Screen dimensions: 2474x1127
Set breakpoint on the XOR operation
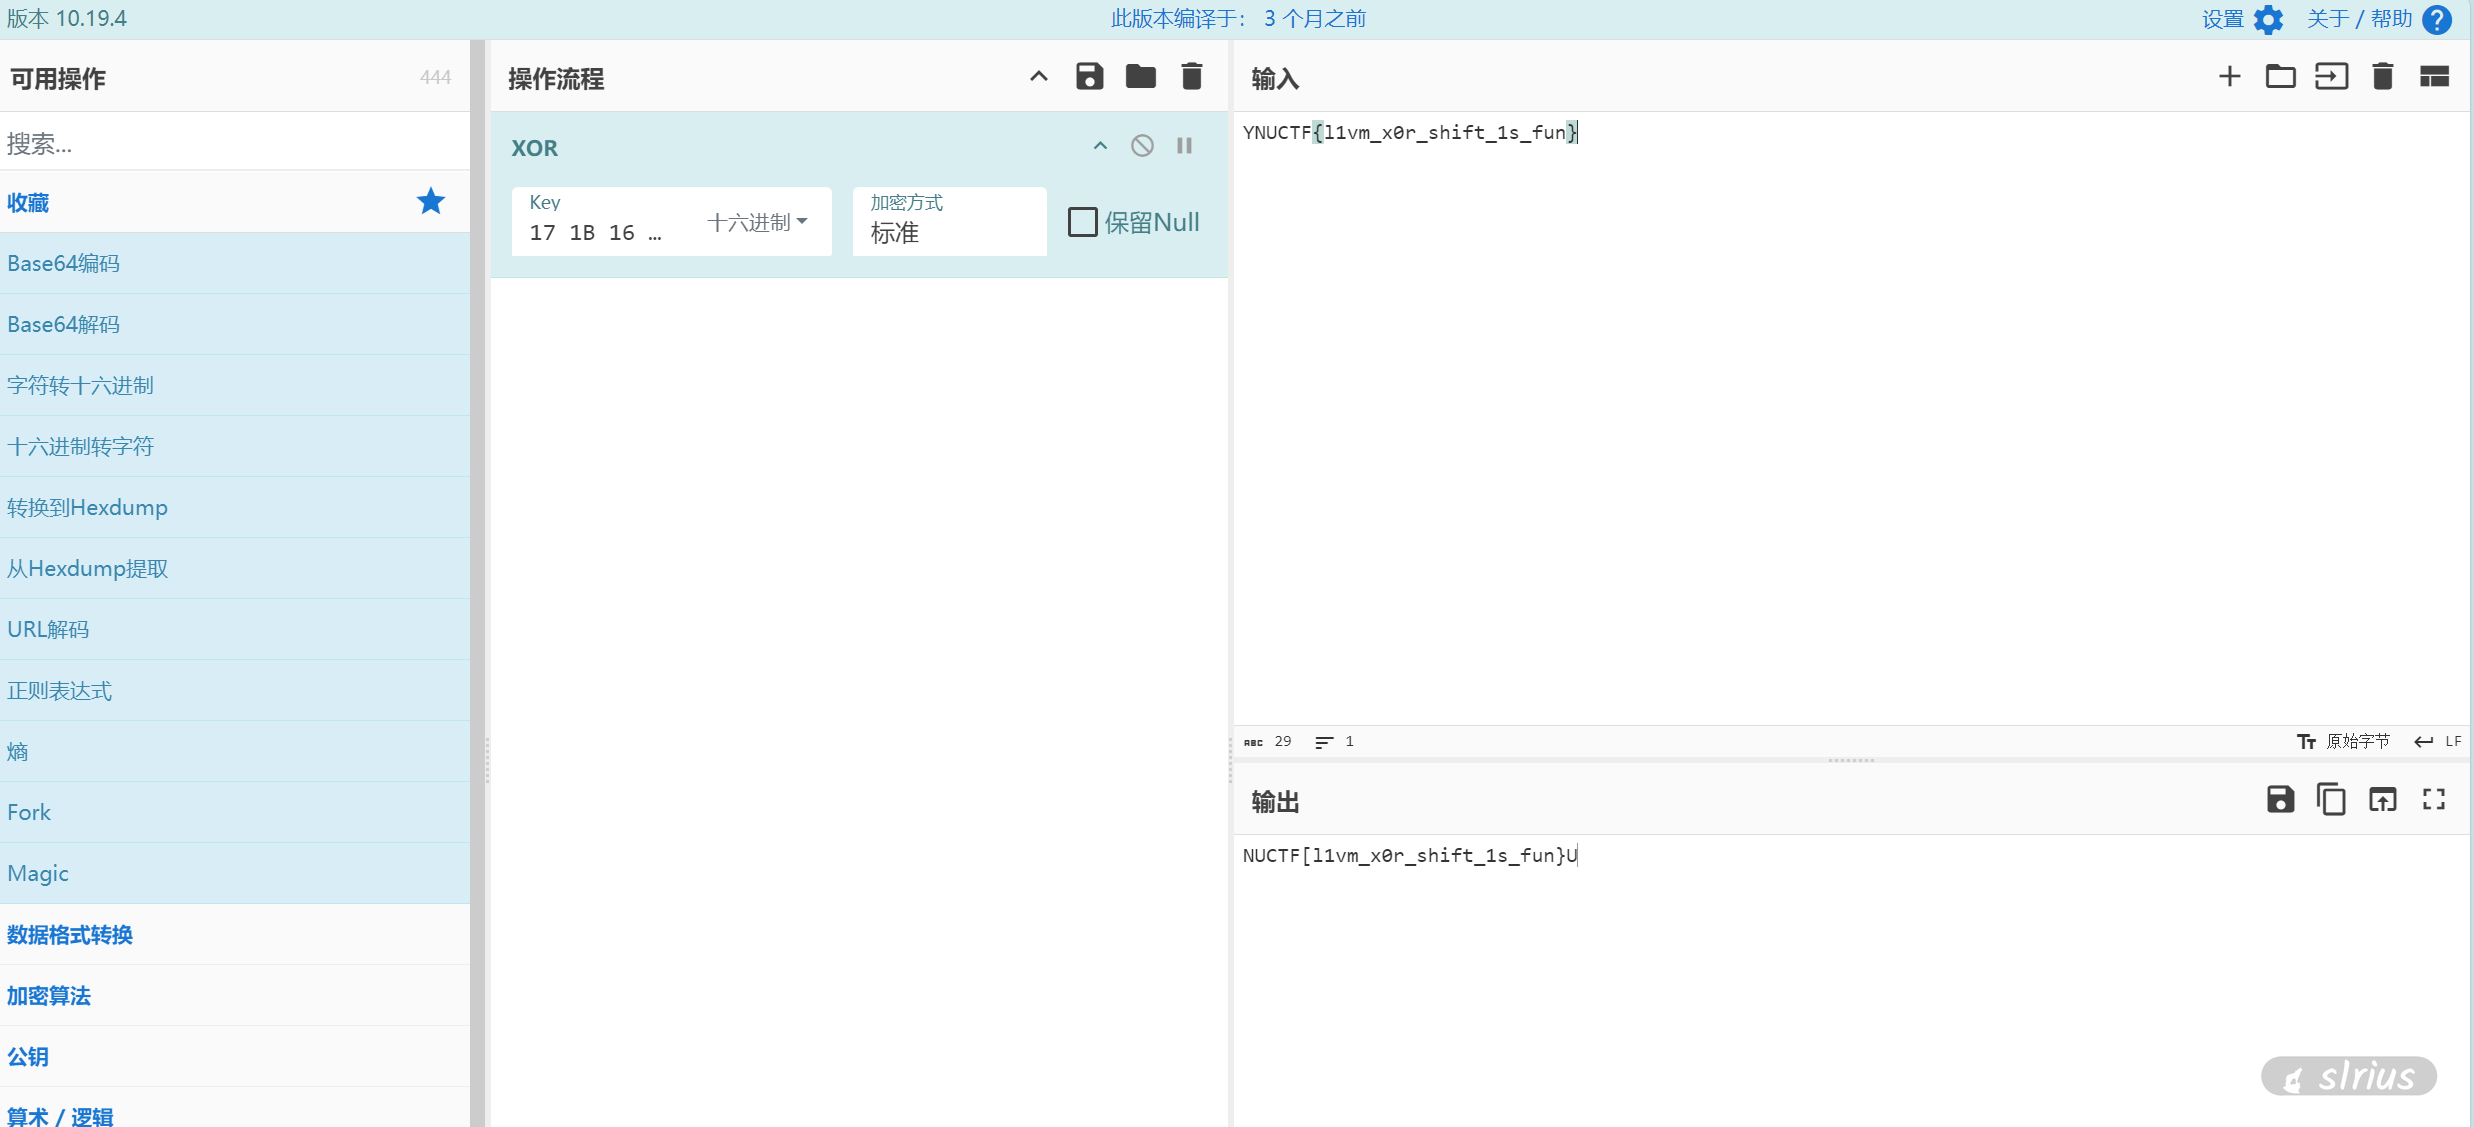coord(1184,146)
